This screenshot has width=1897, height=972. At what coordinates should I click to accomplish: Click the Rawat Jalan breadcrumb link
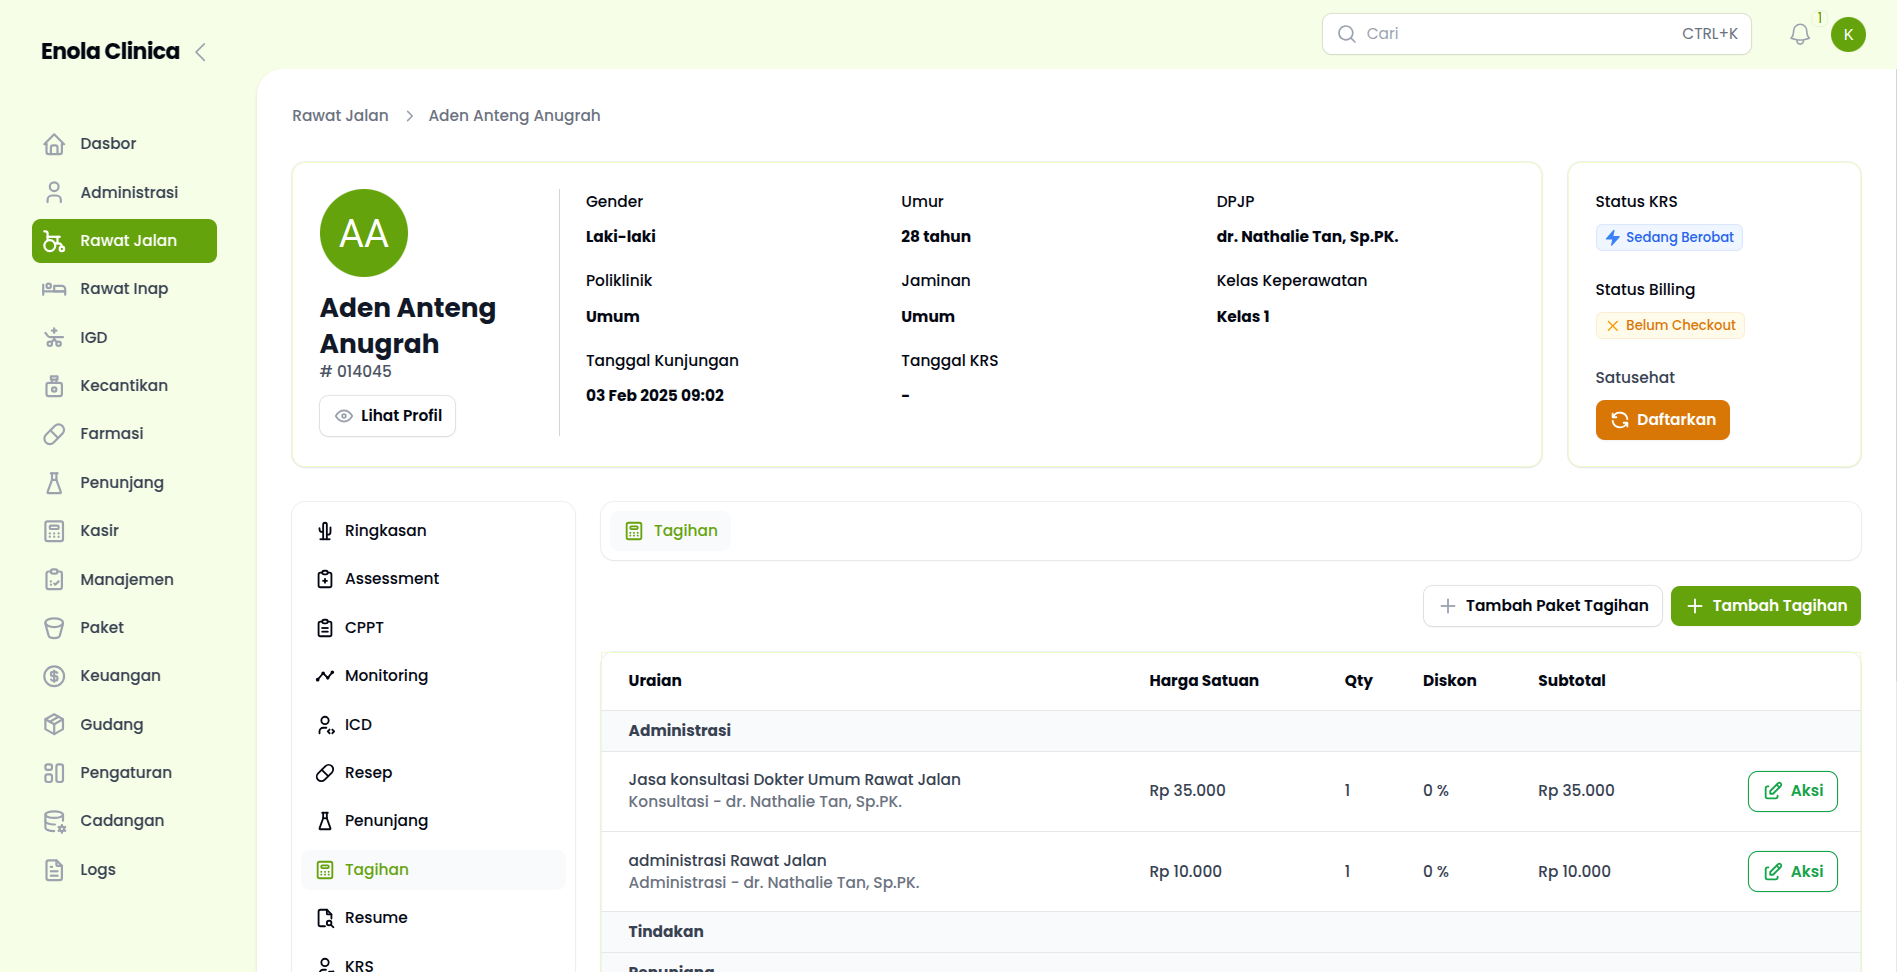tap(340, 116)
